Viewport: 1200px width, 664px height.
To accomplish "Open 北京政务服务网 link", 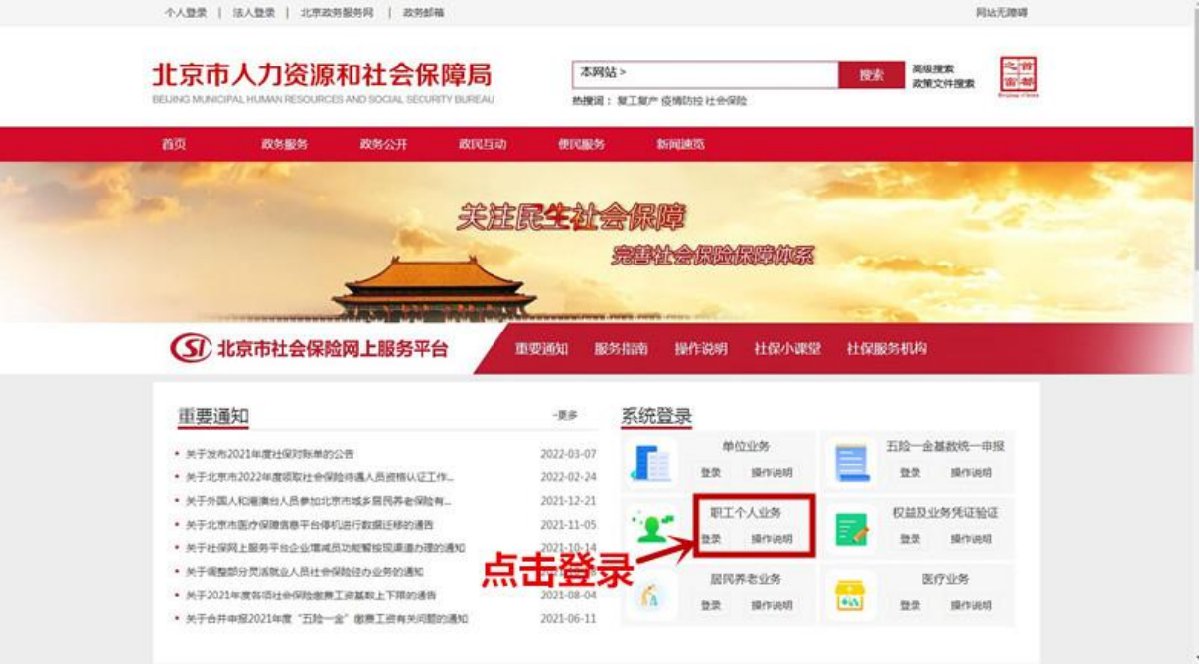I will tap(337, 13).
